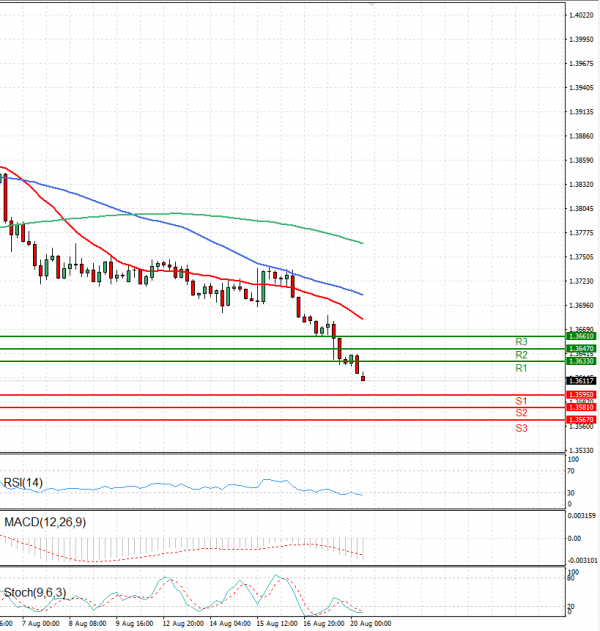Screen dimensions: 600x631
Task: Select the 1.35810 red price tag
Action: click(581, 407)
